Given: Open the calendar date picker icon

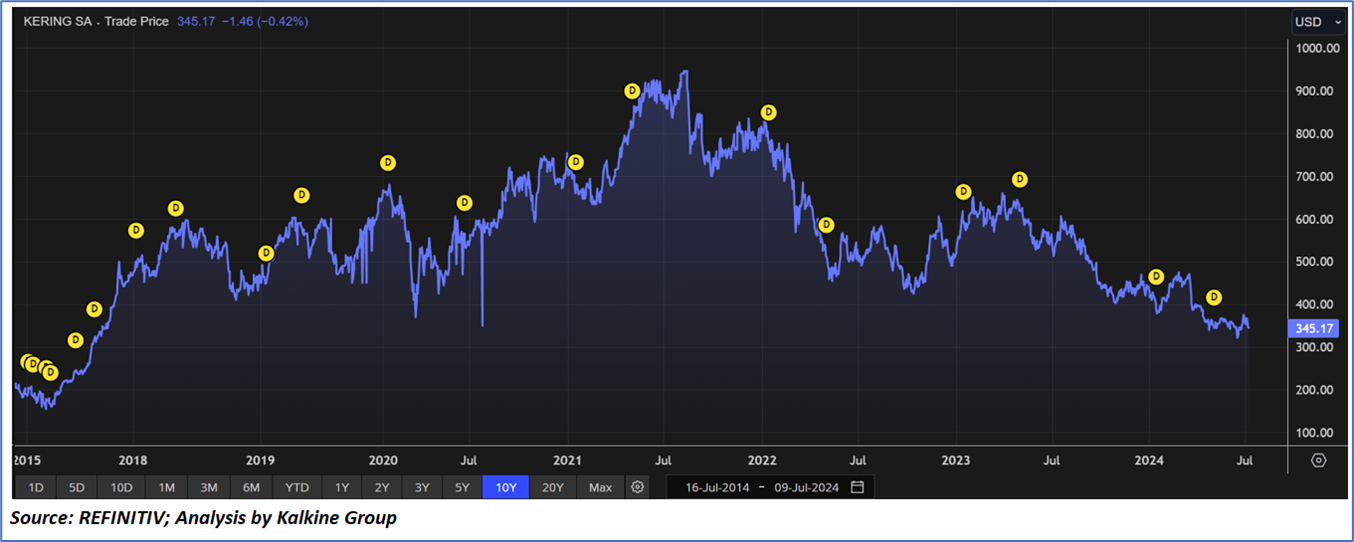Looking at the screenshot, I should pyautogui.click(x=857, y=487).
